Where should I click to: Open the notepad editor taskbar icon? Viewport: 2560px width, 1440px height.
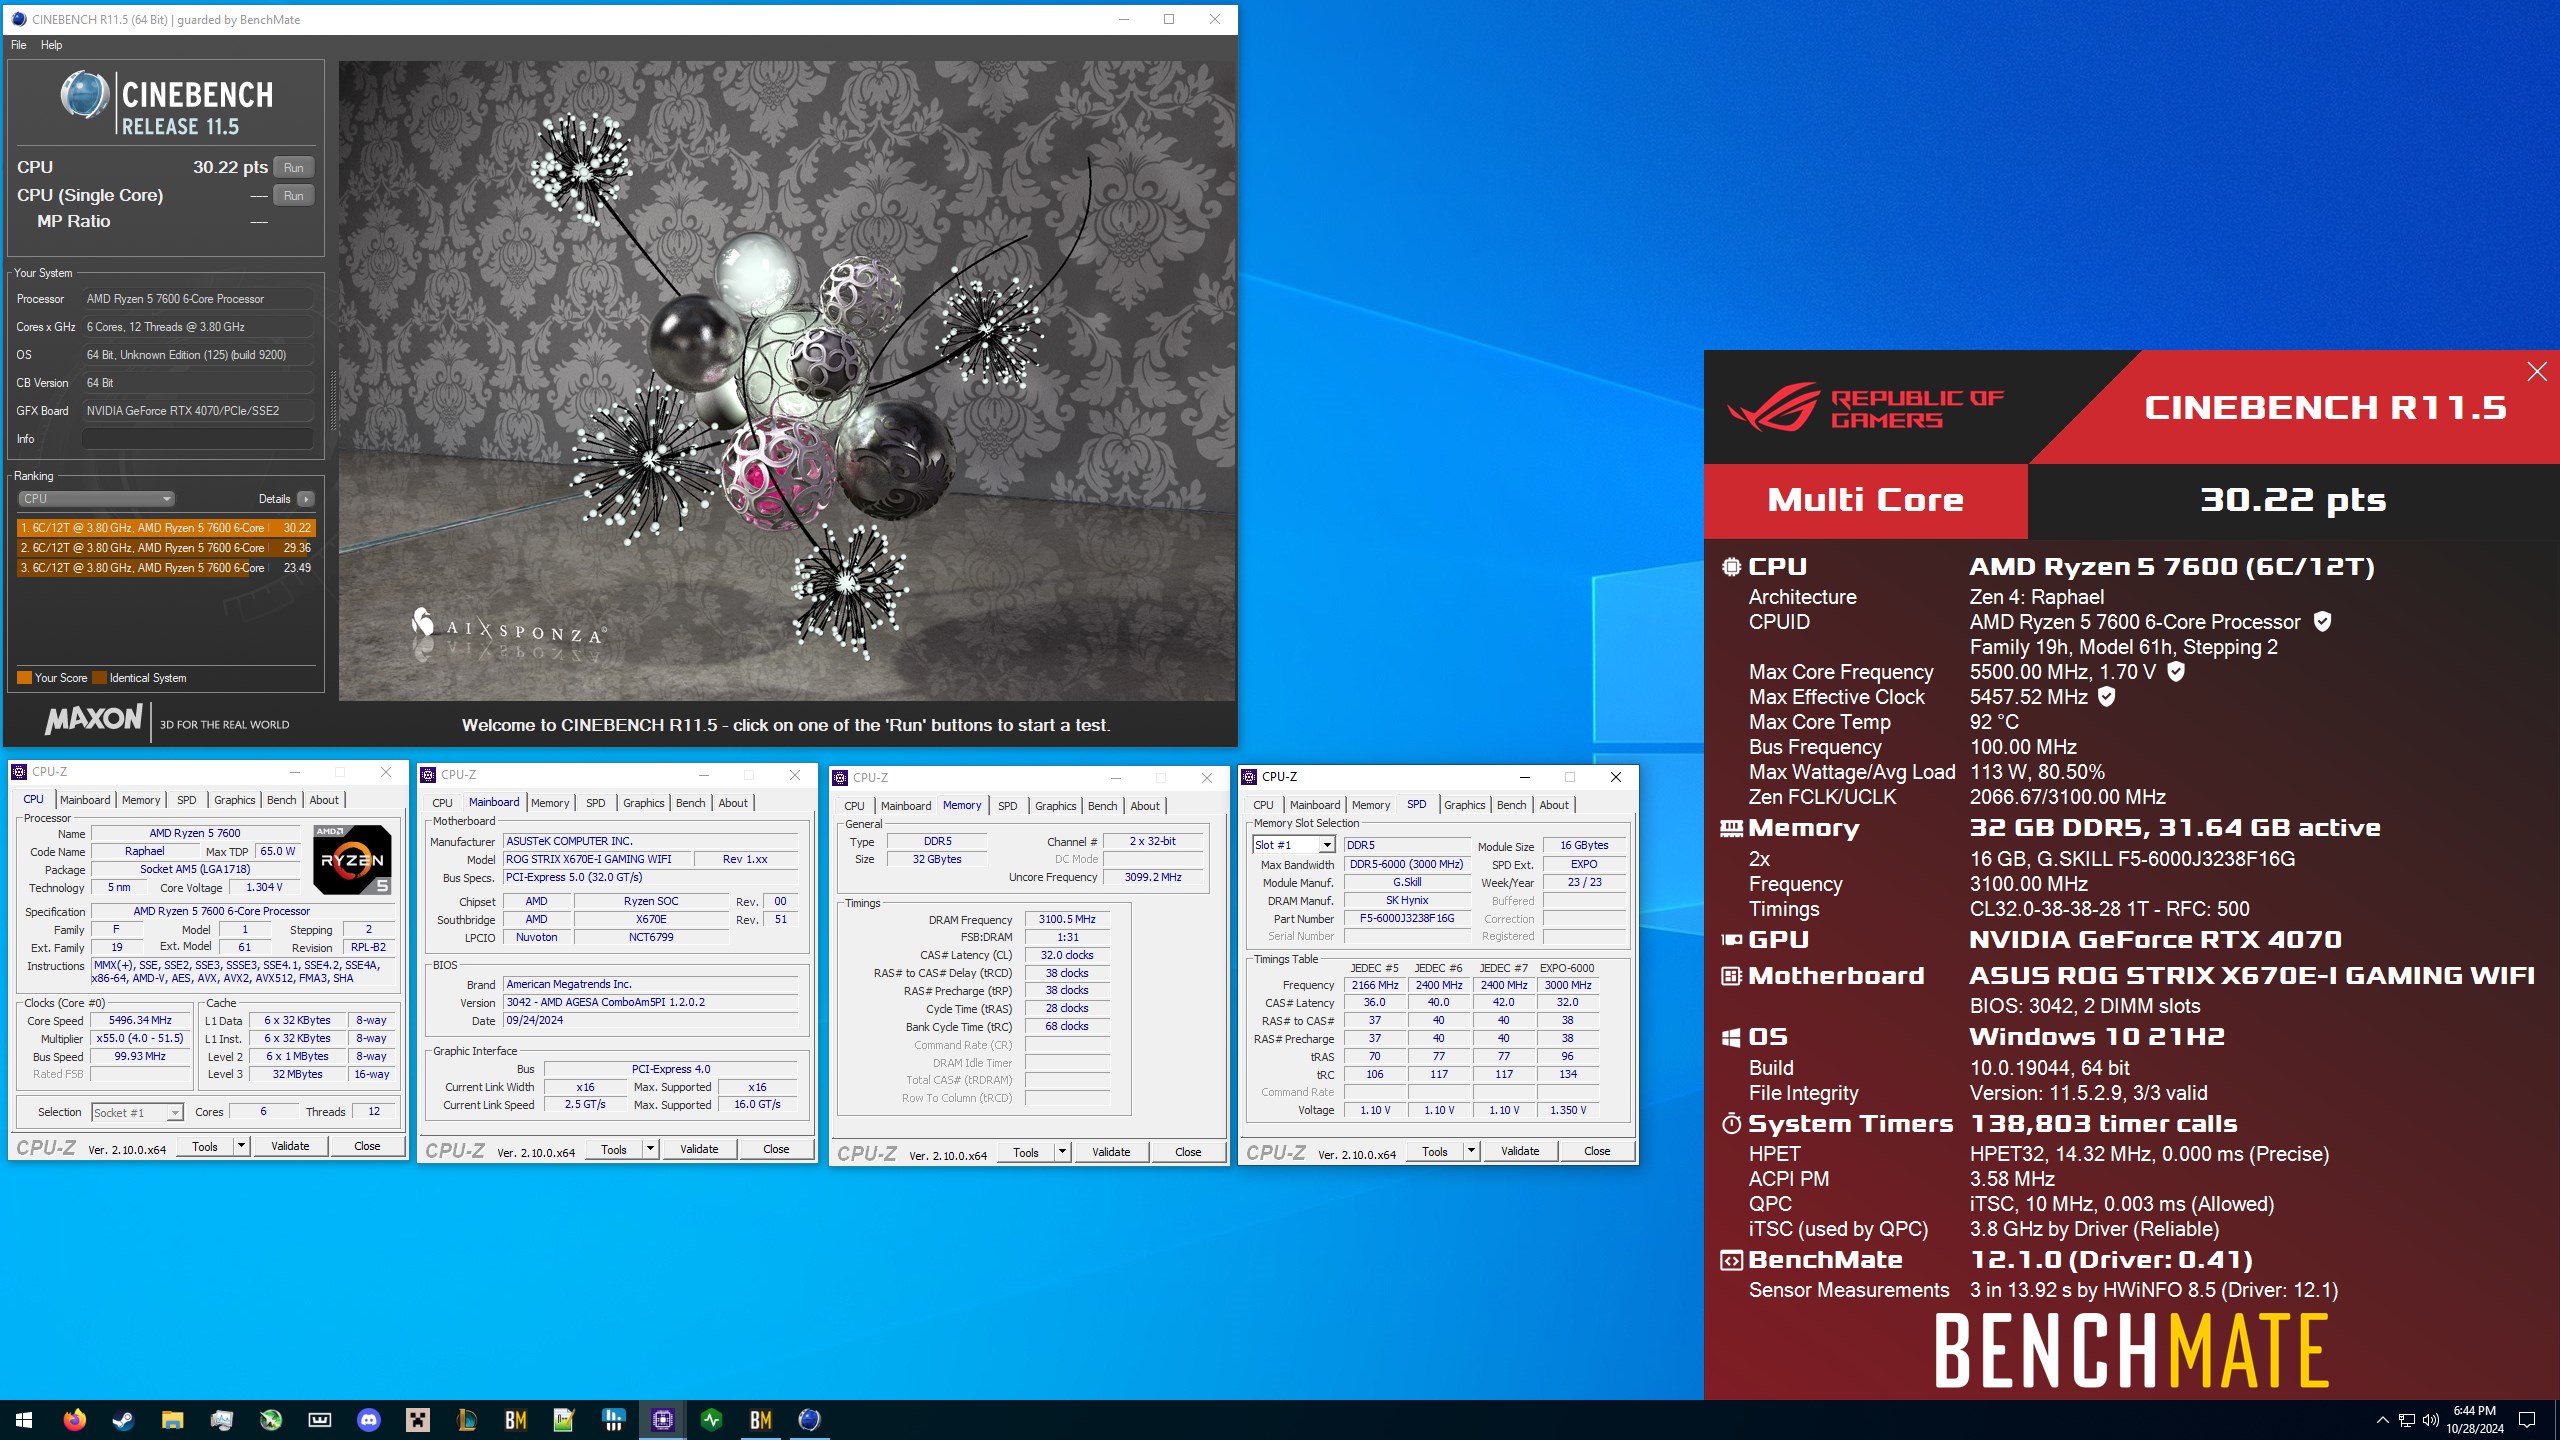564,1419
